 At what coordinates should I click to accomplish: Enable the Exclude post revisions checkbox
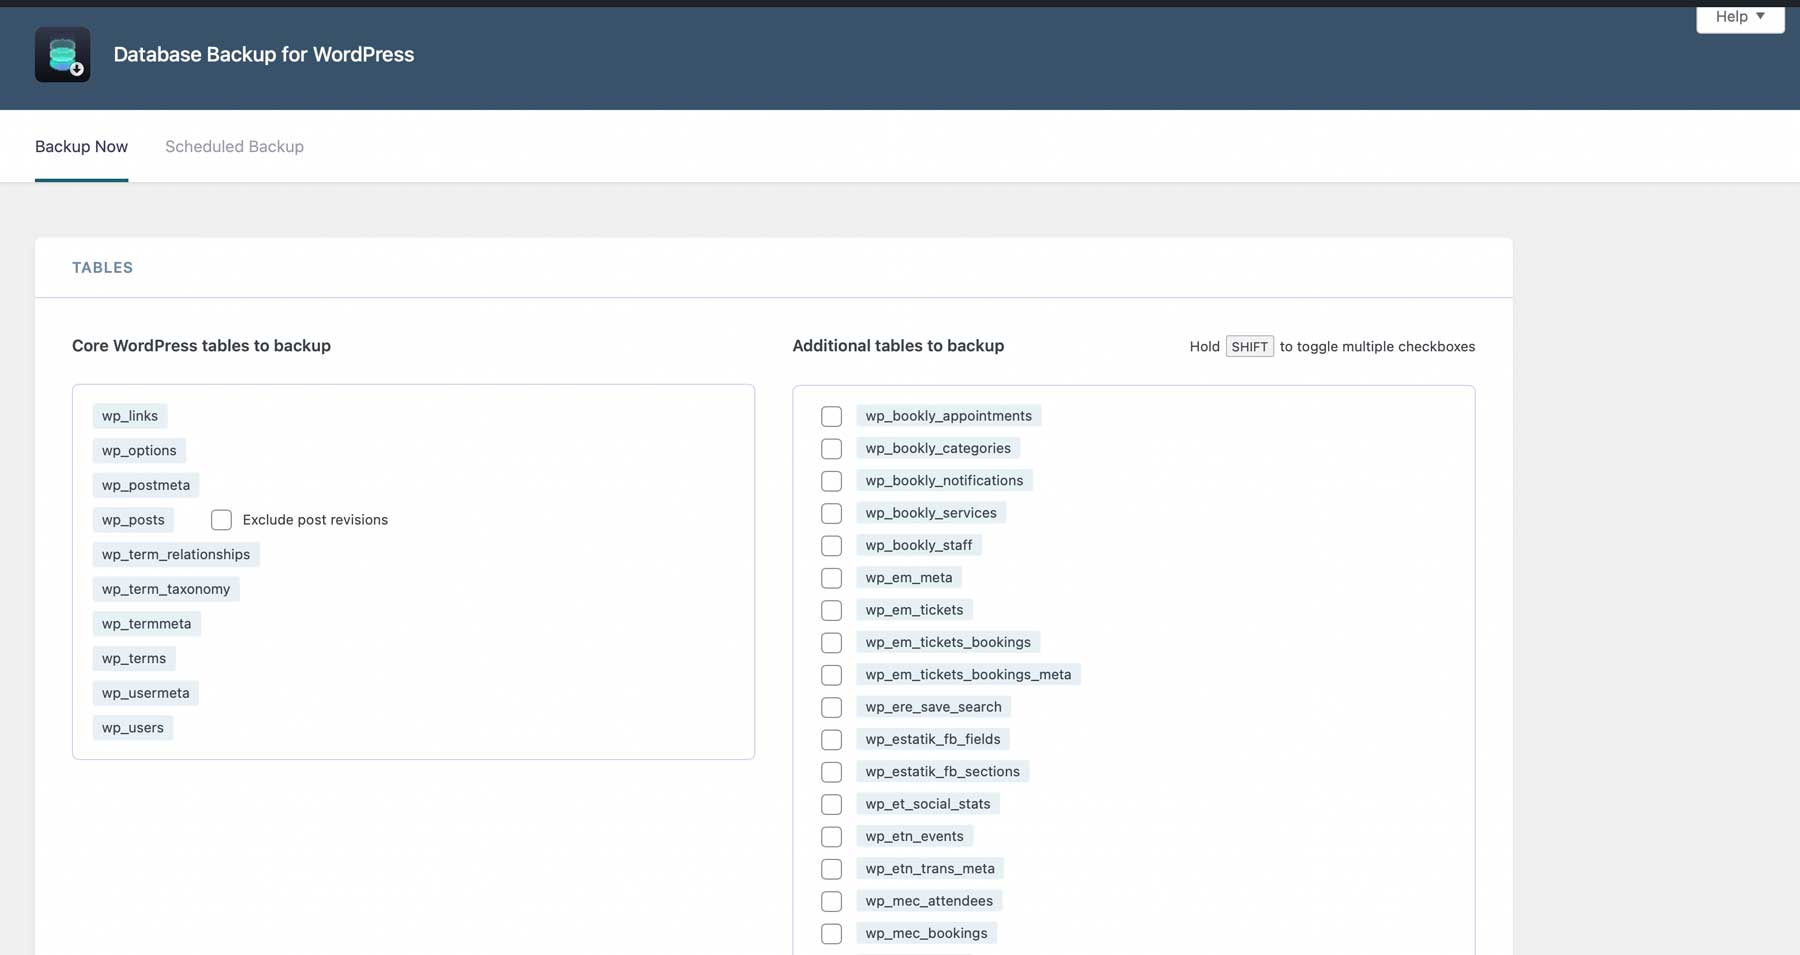point(221,519)
